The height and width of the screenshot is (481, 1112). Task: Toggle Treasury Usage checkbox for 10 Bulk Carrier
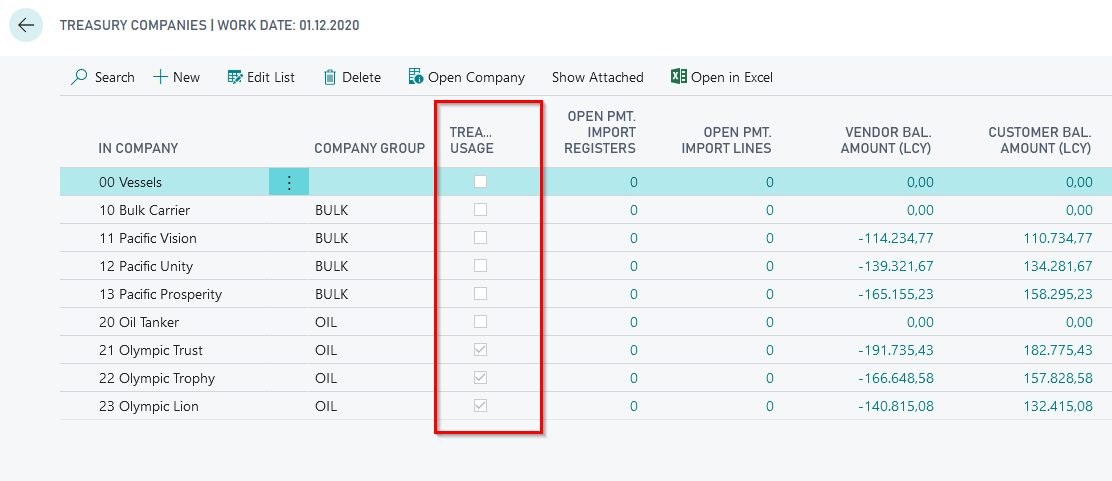481,210
